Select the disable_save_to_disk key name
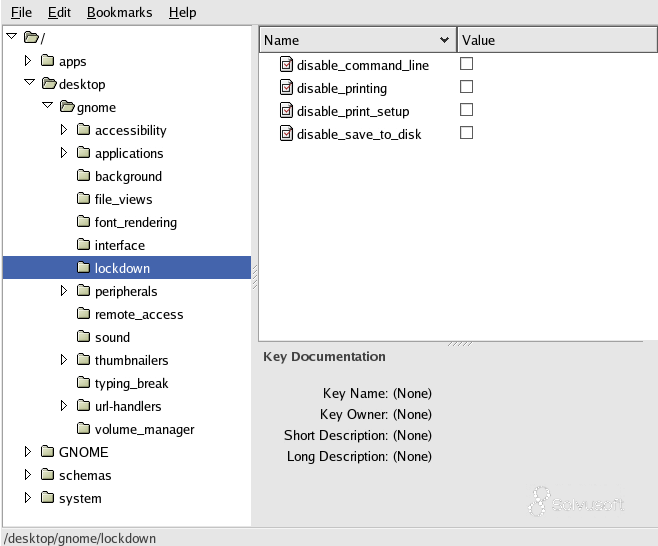Screen dimensions: 658x546 pos(359,135)
